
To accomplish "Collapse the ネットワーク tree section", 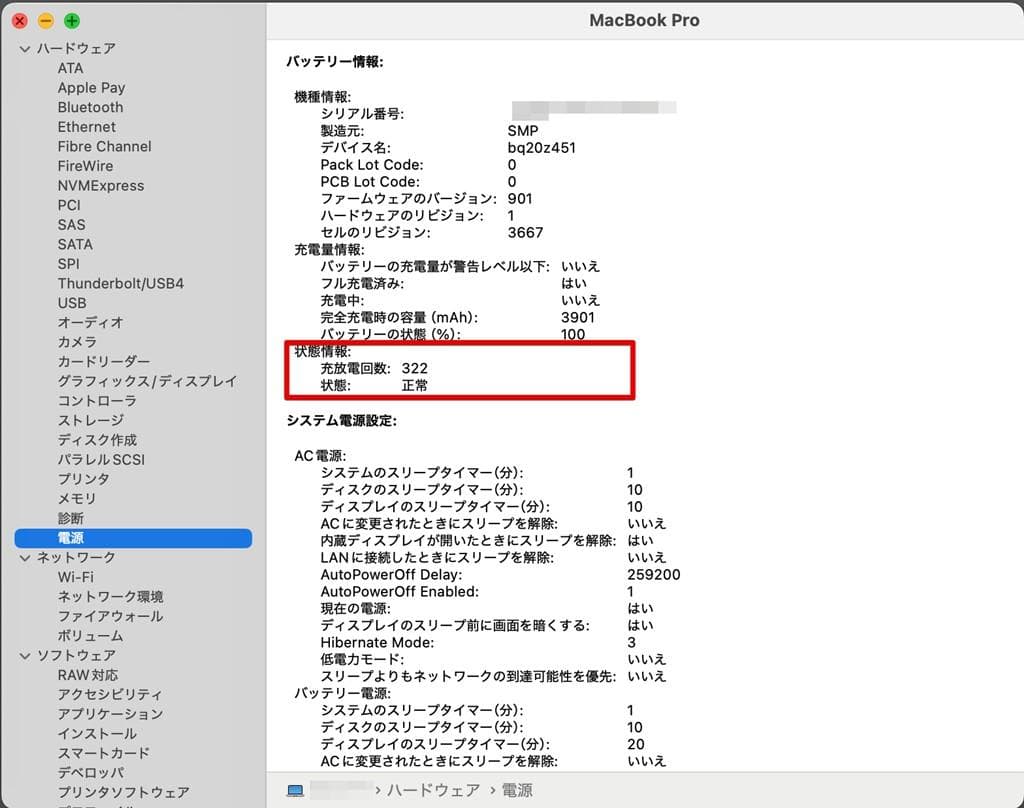I will coord(26,557).
